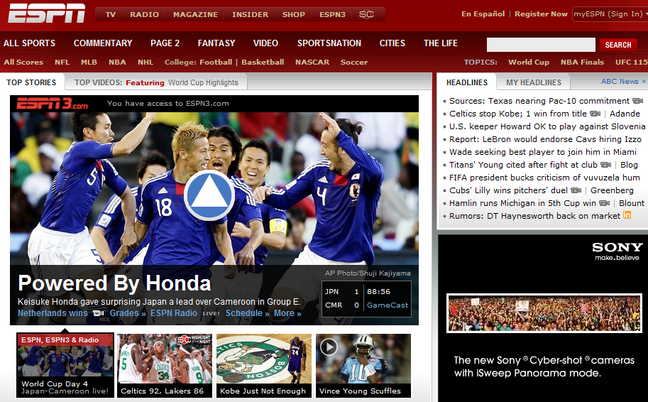Open the Celtics 92, Lakers 86 thumbnail
Image resolution: width=648 pixels, height=402 pixels.
tap(164, 366)
